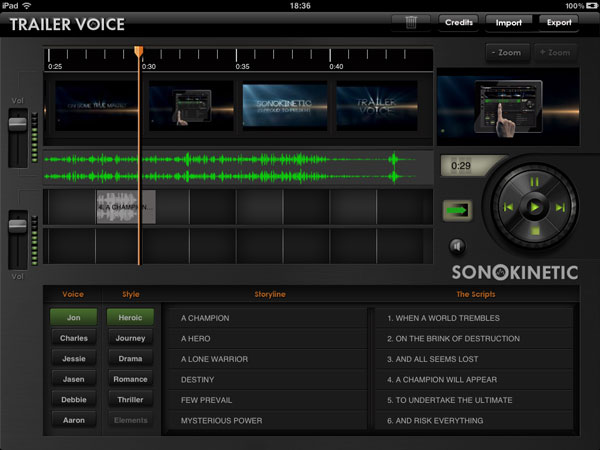600x450 pixels.
Task: Select the '4. A CHAMPION' voice clip
Action: point(126,207)
